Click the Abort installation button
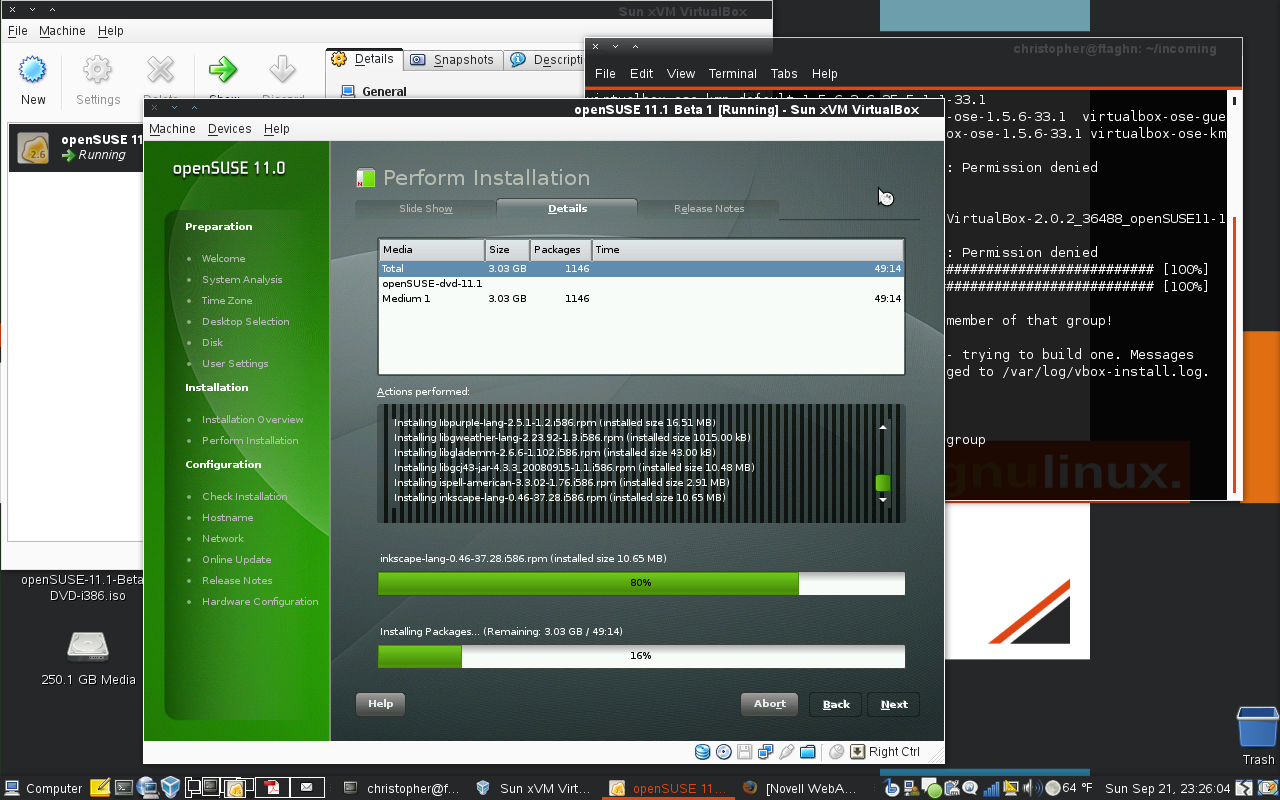Viewport: 1280px width, 800px height. coord(770,704)
